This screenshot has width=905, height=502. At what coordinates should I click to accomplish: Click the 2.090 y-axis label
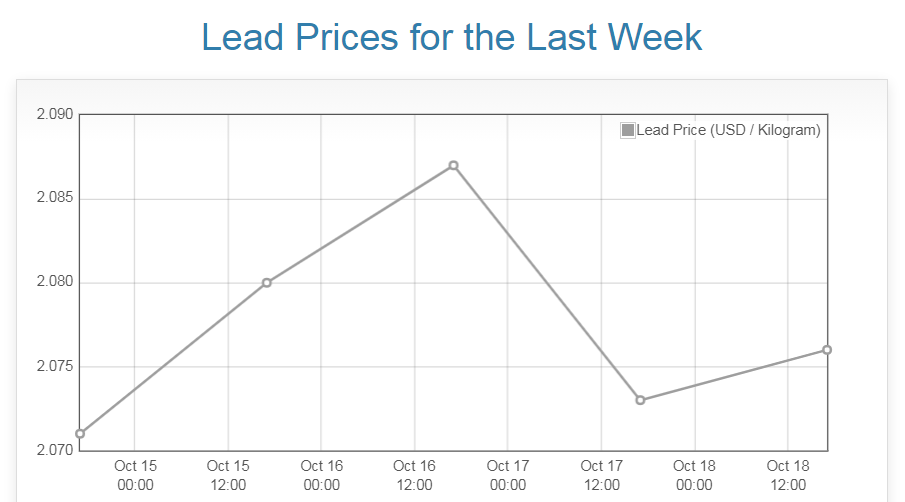[x=54, y=115]
